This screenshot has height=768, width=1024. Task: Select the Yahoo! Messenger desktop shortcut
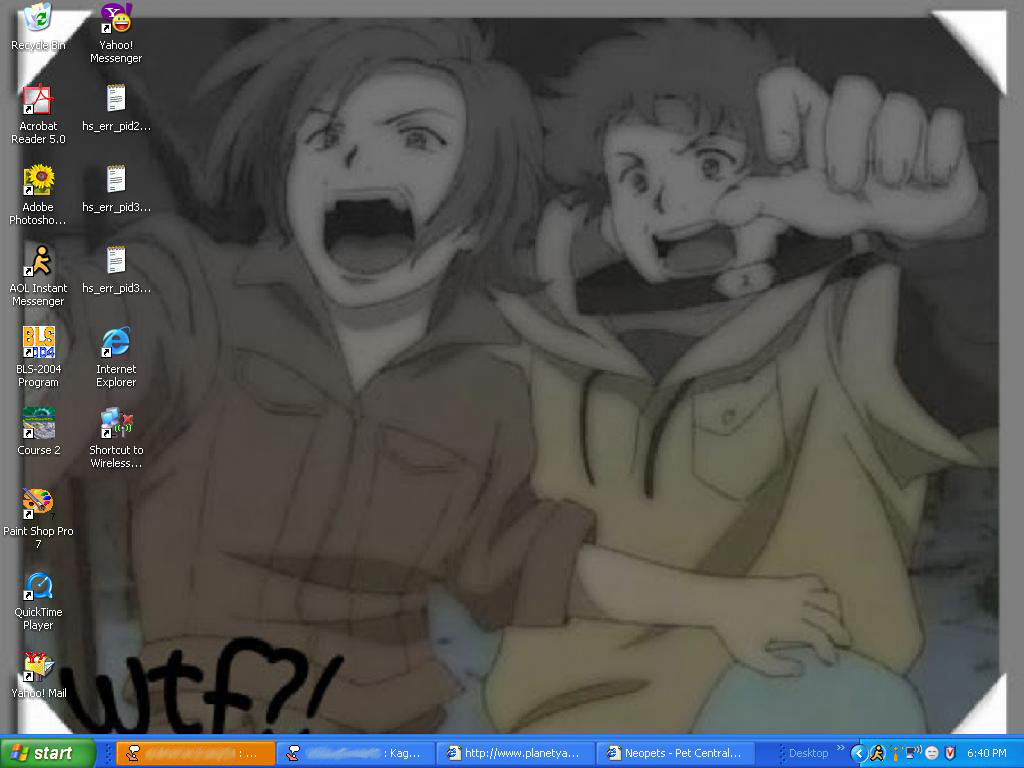(x=116, y=34)
